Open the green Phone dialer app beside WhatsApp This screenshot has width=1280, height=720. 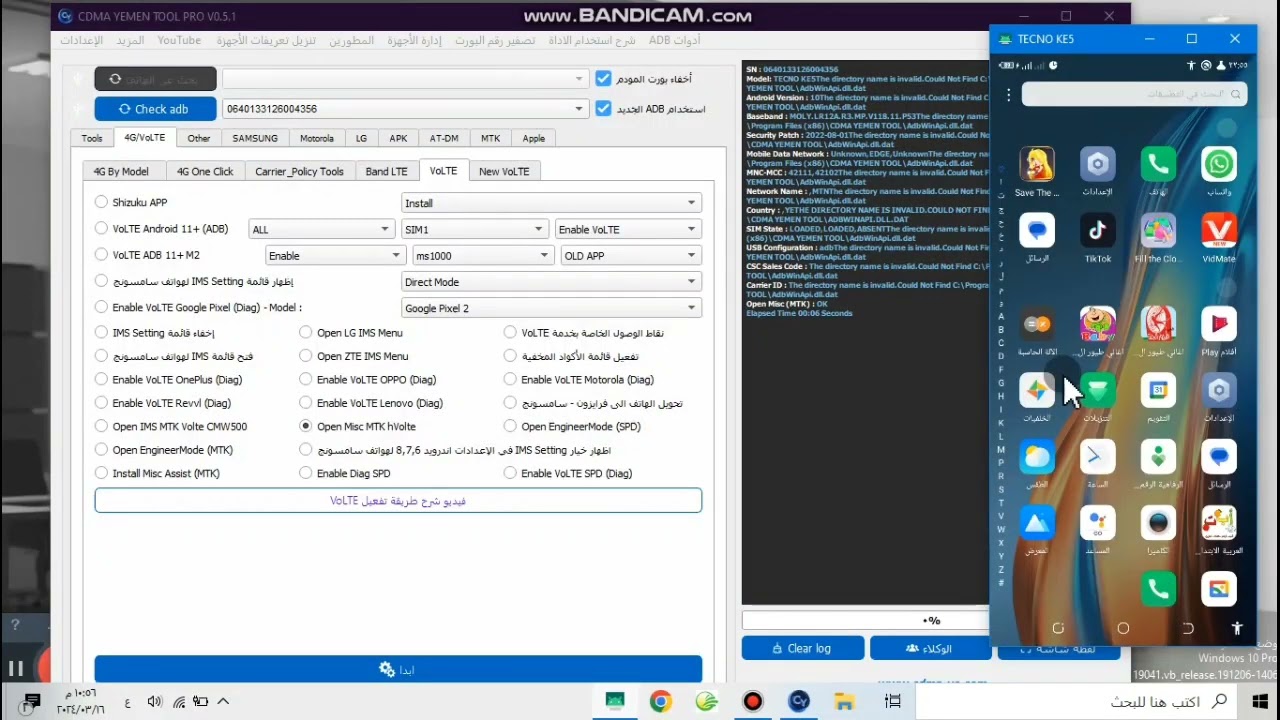[1158, 165]
